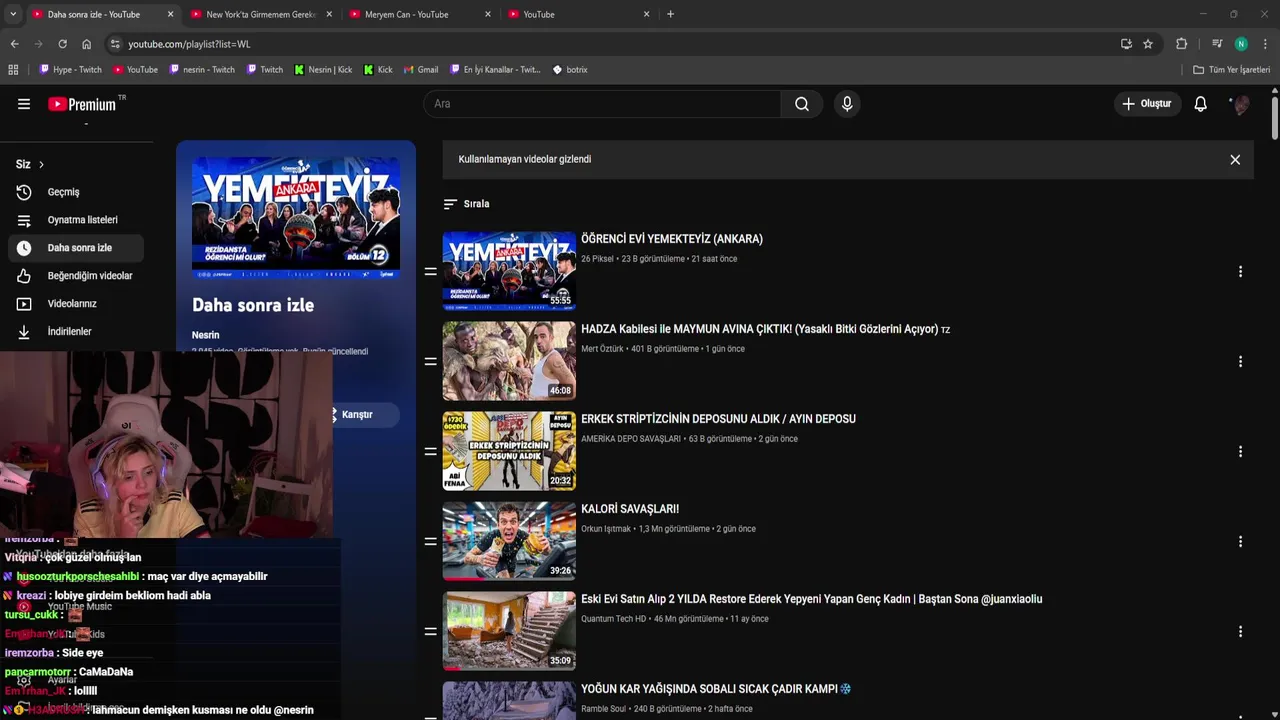The image size is (1280, 720).
Task: Open Eski Evi Satın Alıp video title
Action: point(811,599)
